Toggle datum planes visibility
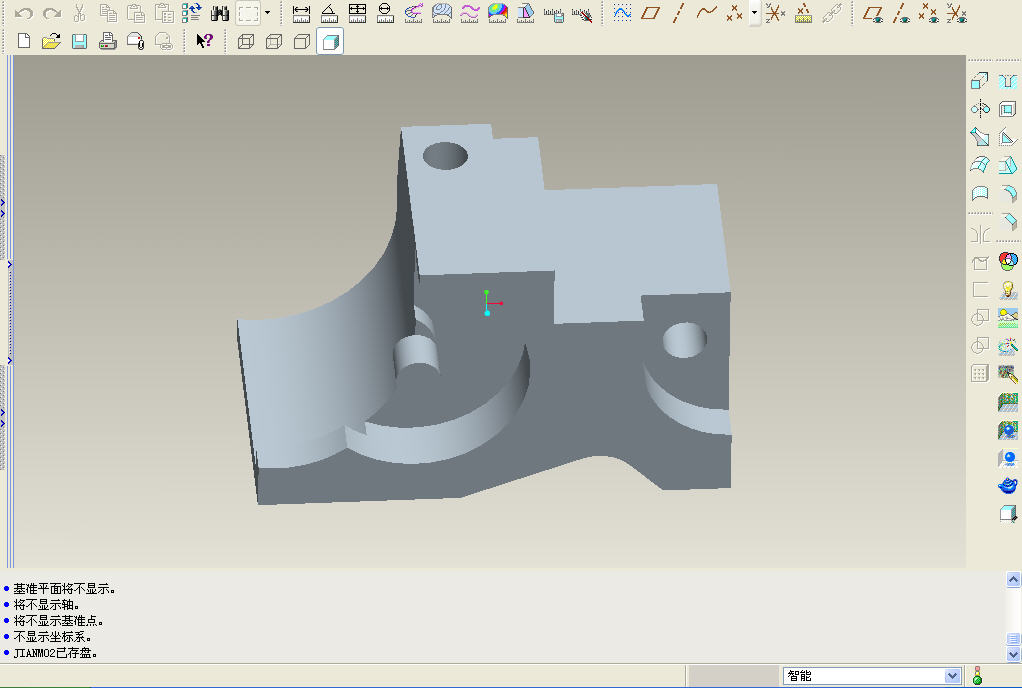Screen dimensions: 1022x688 [x=873, y=13]
